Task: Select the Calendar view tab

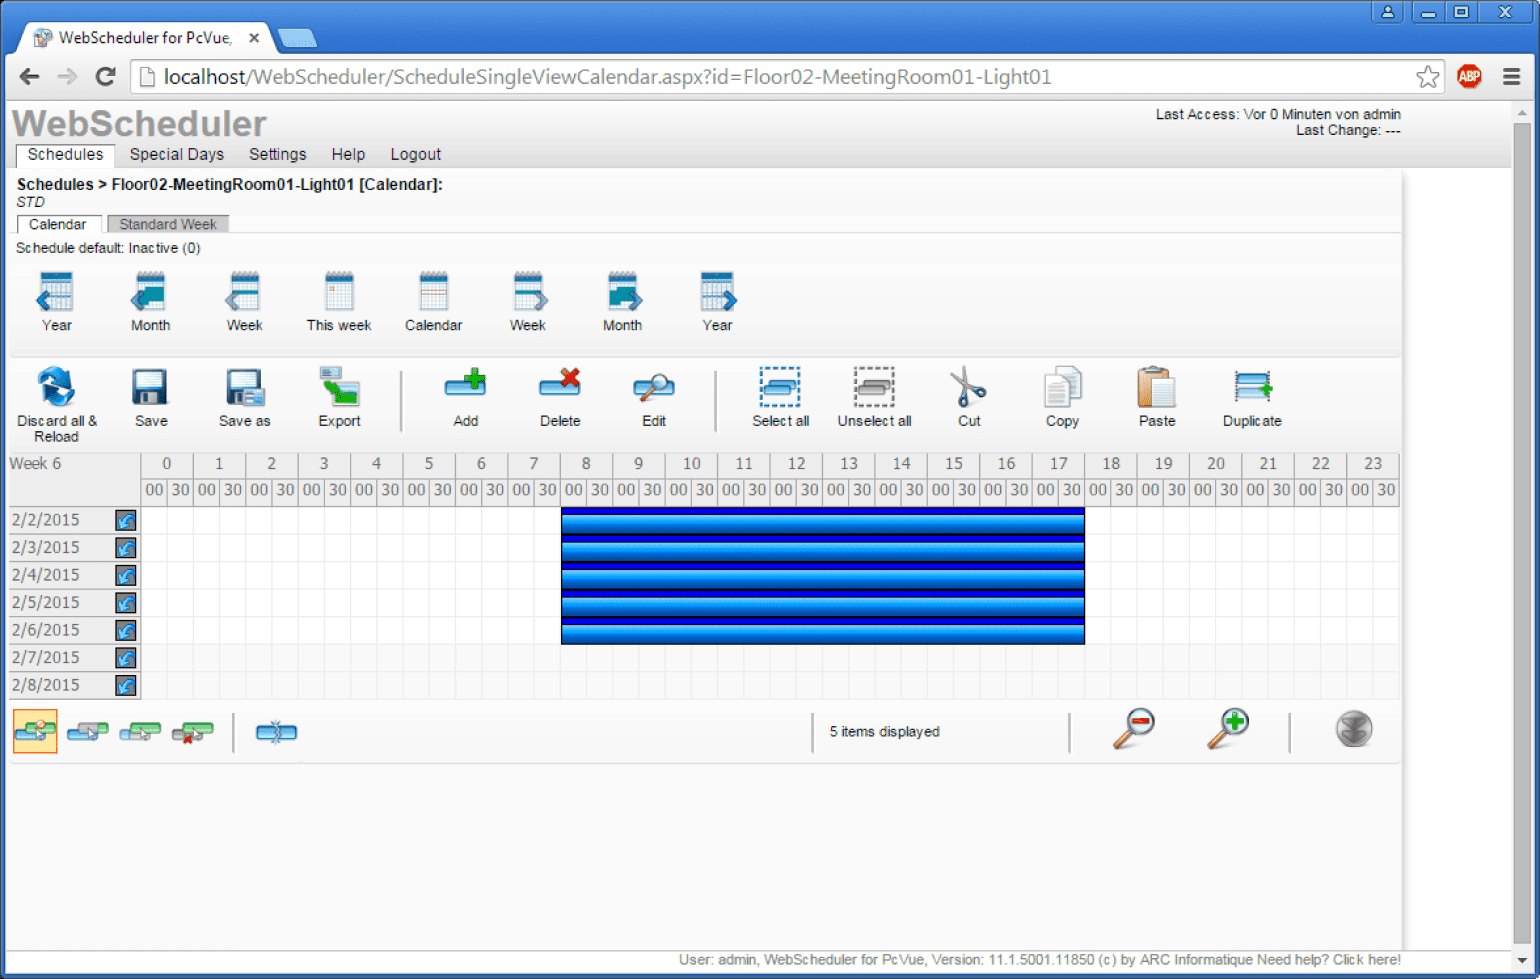Action: (57, 224)
